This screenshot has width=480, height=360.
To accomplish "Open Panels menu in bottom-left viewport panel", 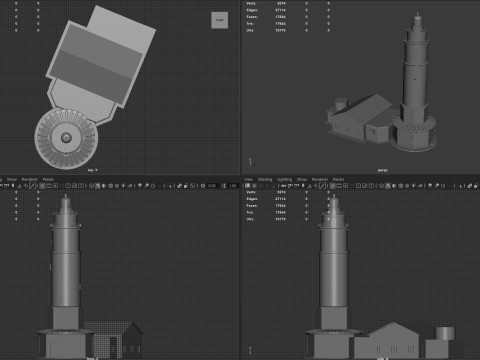I will pyautogui.click(x=48, y=179).
